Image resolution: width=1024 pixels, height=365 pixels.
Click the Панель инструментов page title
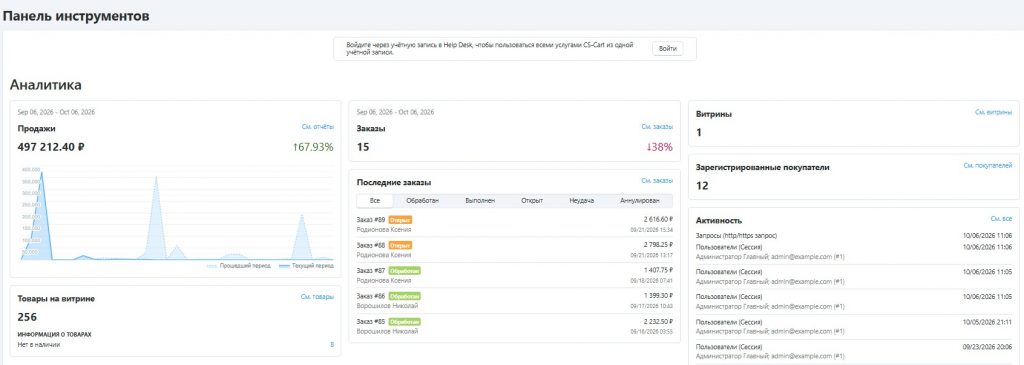(x=76, y=16)
